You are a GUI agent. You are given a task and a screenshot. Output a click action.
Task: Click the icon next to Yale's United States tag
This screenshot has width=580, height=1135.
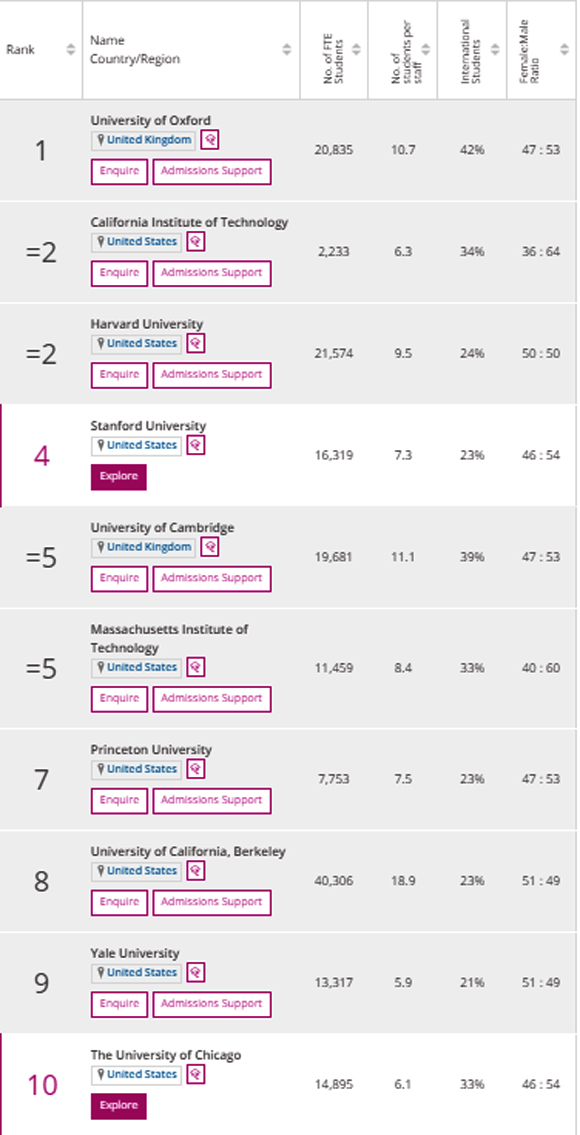(196, 972)
